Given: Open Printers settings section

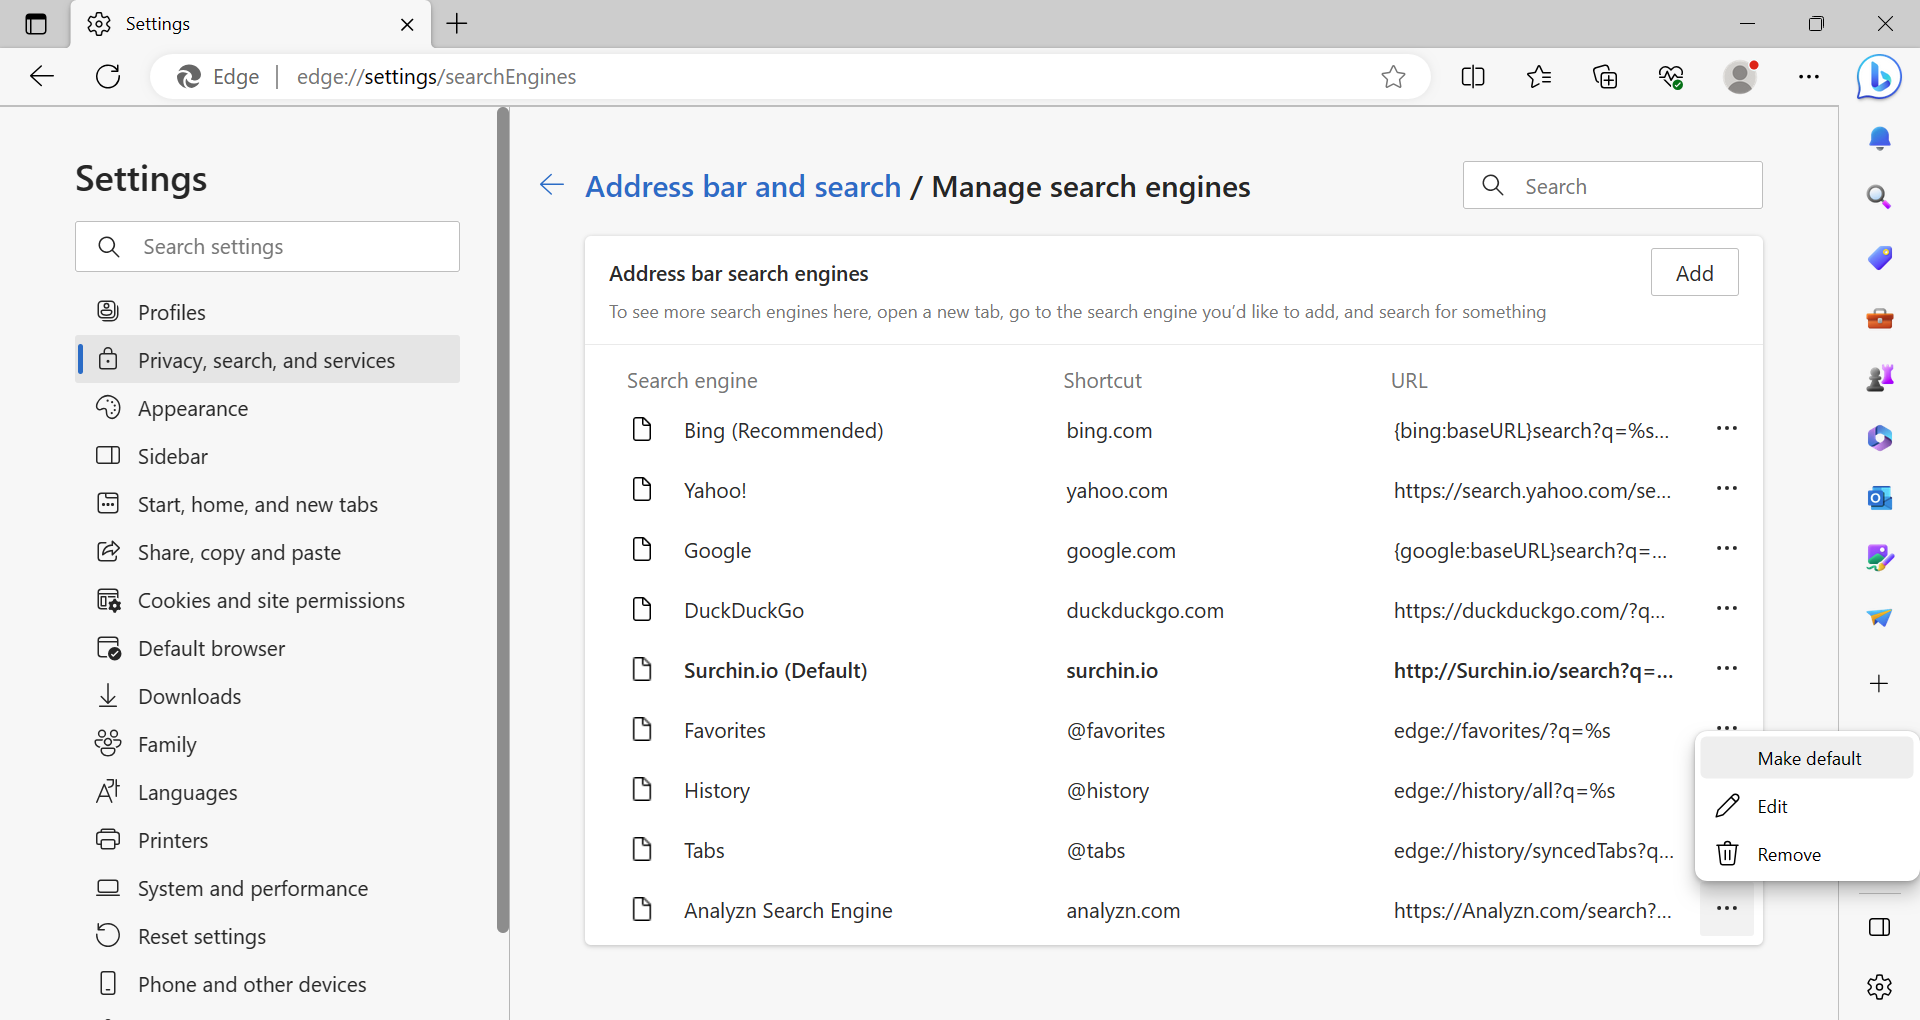Looking at the screenshot, I should click(x=268, y=840).
